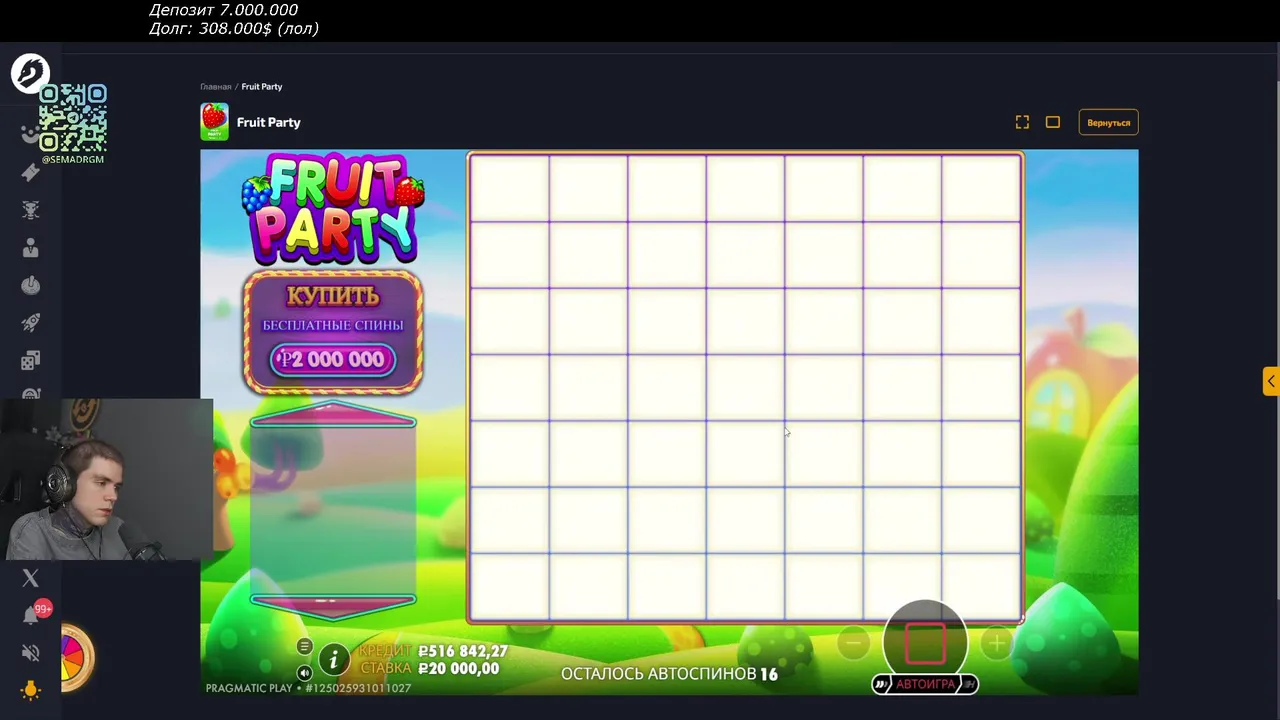Screen dimensions: 1280x720
Task: Expand the right side panel arrow
Action: pos(1270,381)
